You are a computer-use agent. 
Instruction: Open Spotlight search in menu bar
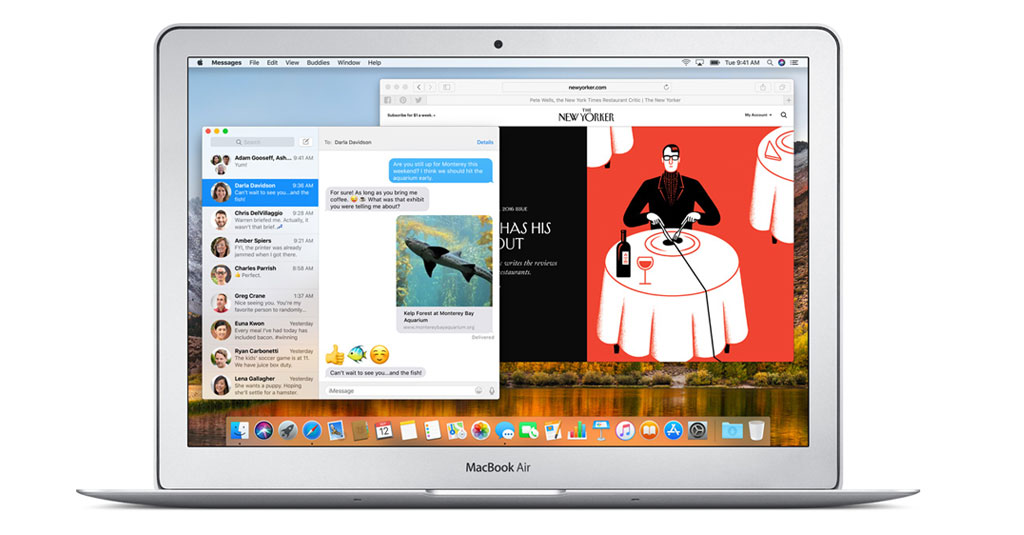(x=770, y=63)
